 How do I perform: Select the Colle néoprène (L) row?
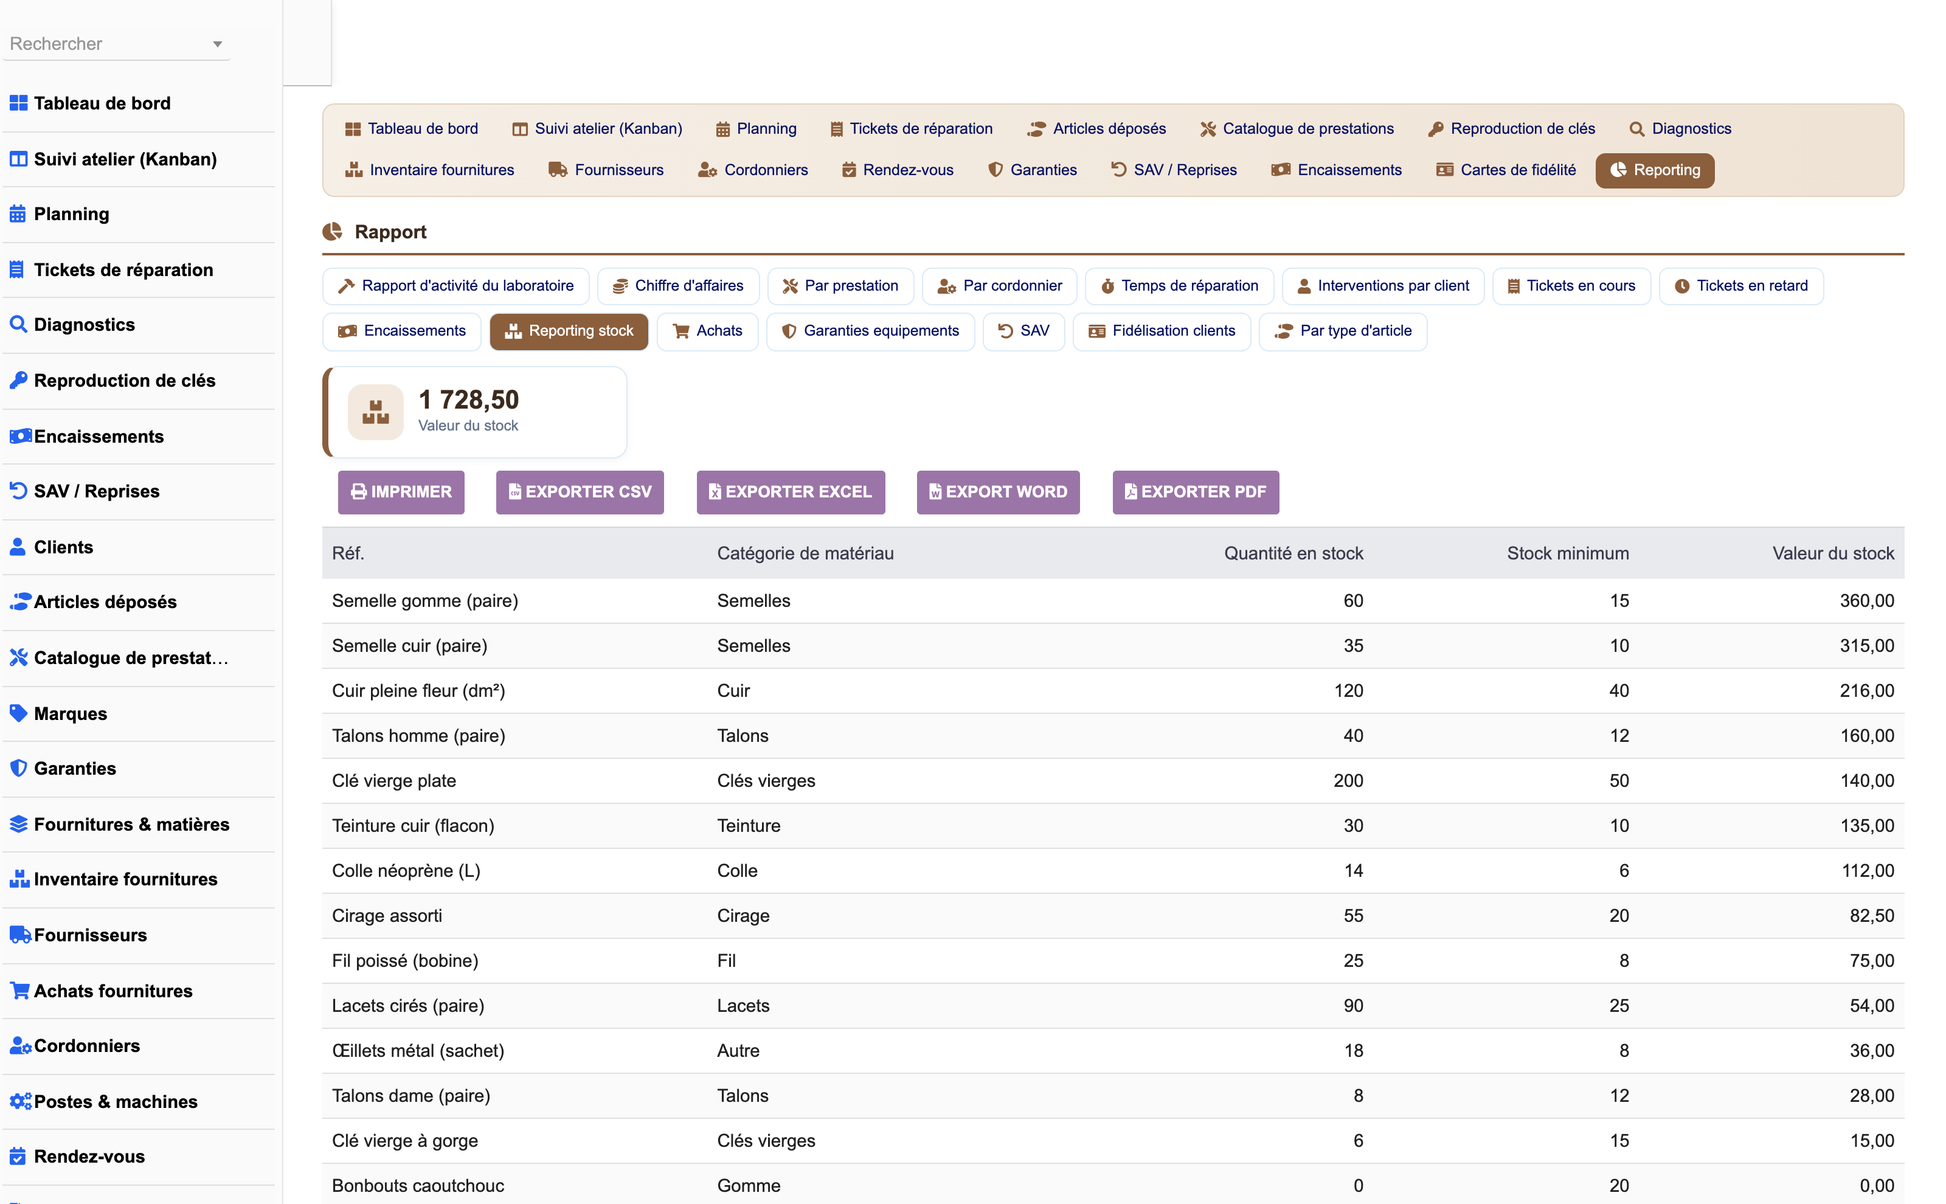click(1113, 871)
